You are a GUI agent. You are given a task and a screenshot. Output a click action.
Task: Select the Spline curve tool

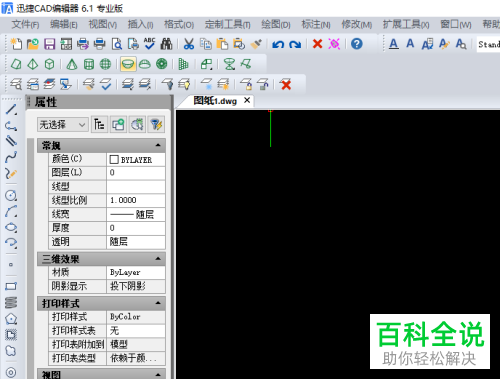tap(11, 157)
